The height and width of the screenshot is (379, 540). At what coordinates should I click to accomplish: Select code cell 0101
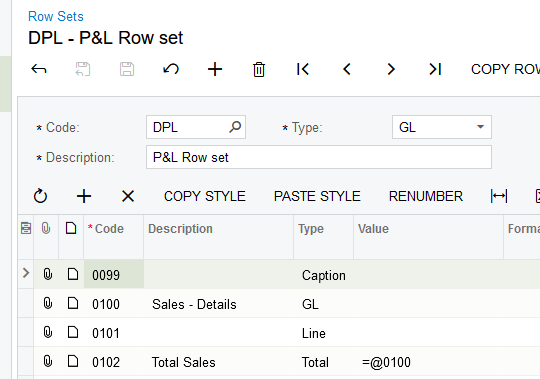point(114,333)
